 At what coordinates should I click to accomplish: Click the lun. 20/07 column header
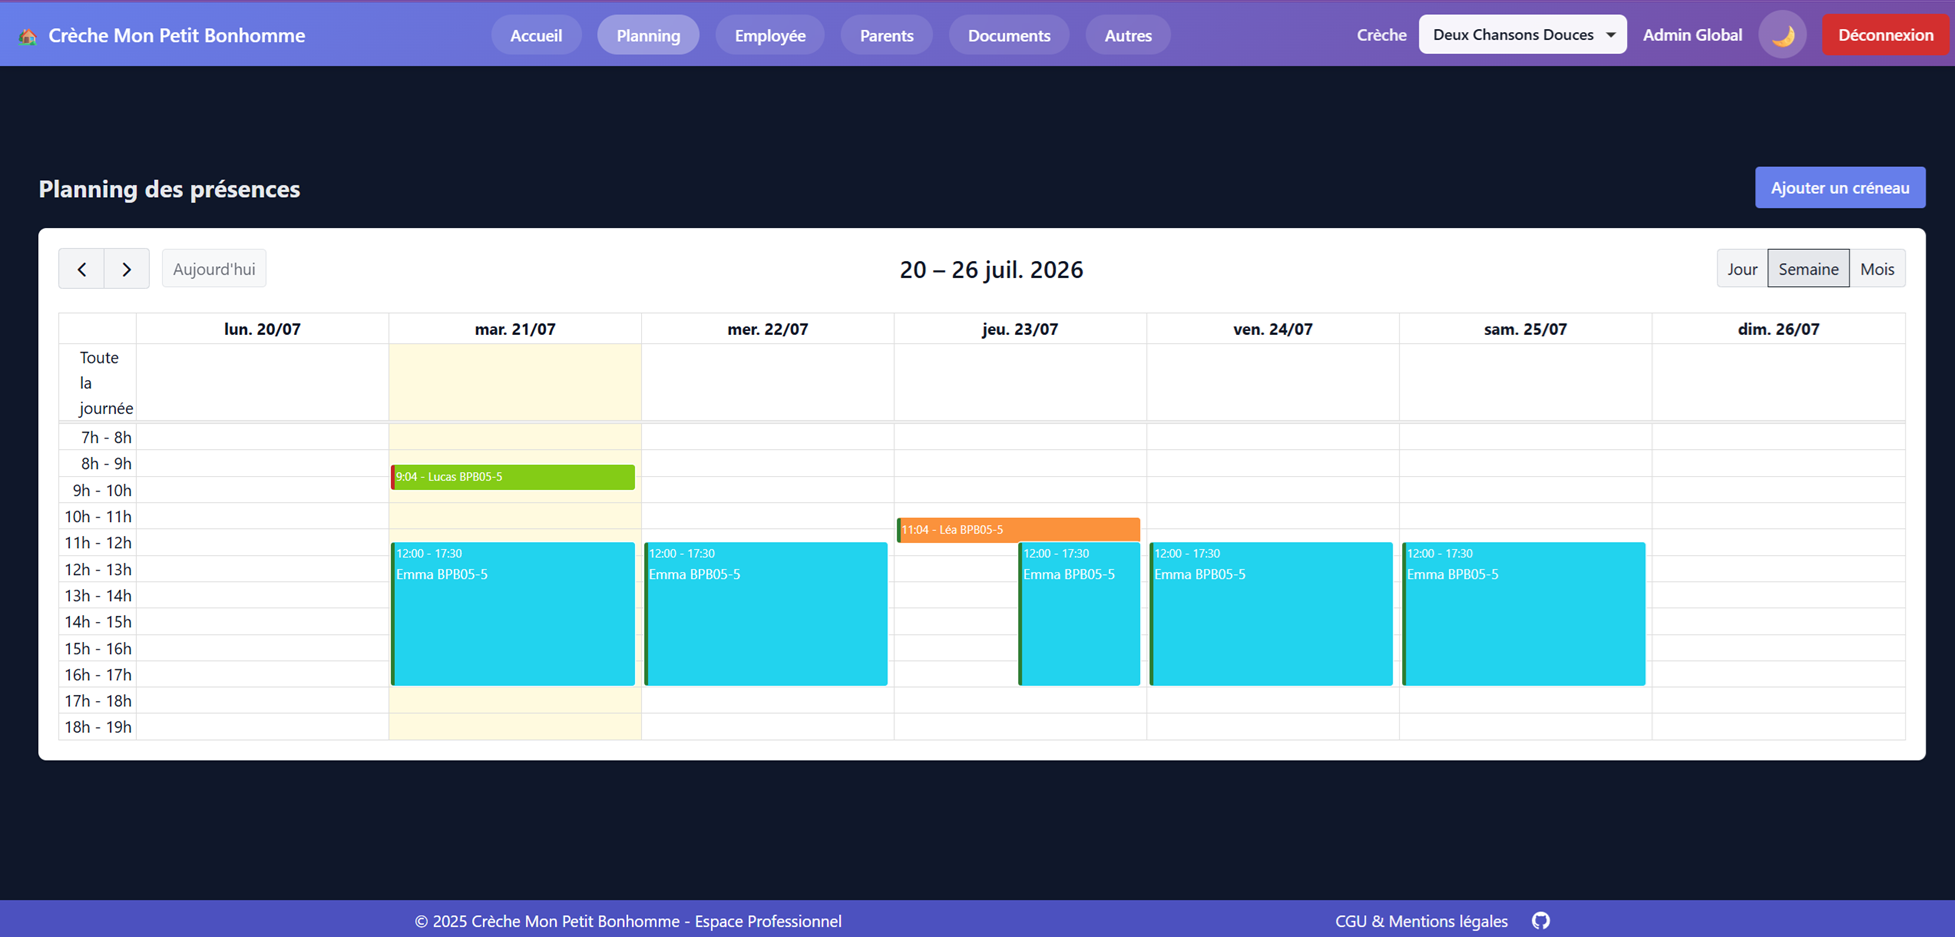[262, 329]
